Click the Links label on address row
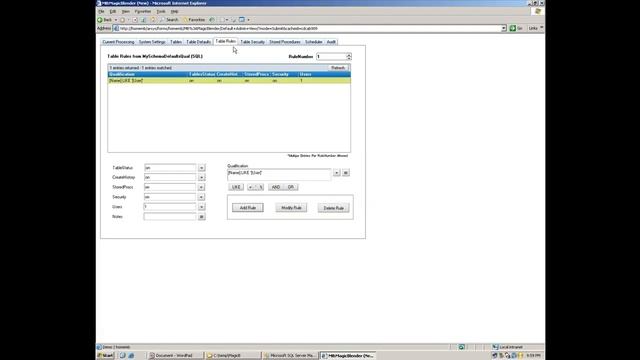Image resolution: width=640 pixels, height=360 pixels. [x=533, y=28]
